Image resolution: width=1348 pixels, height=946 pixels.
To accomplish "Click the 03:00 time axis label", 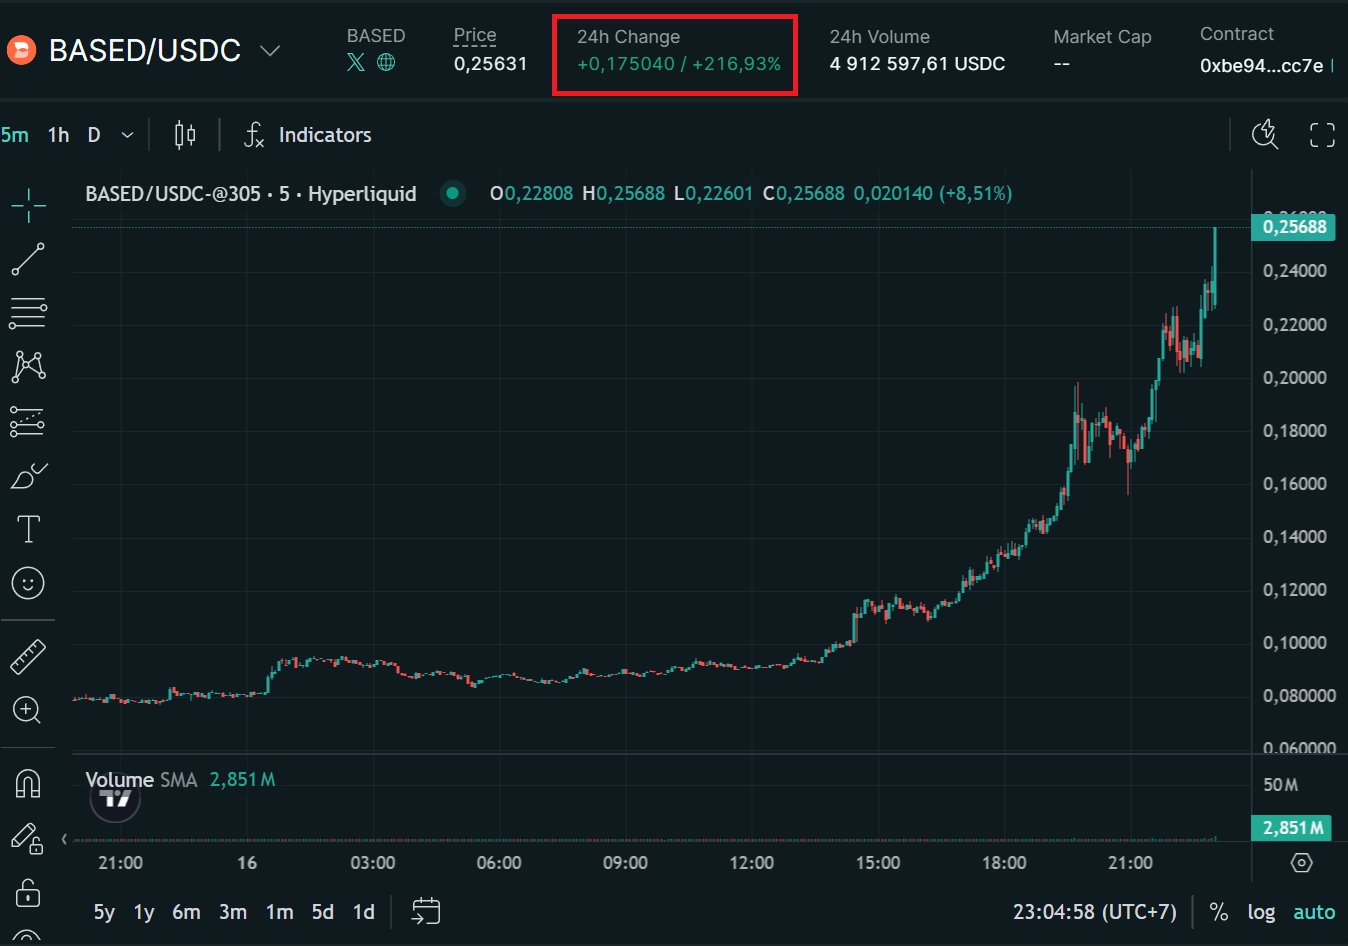I will 372,862.
